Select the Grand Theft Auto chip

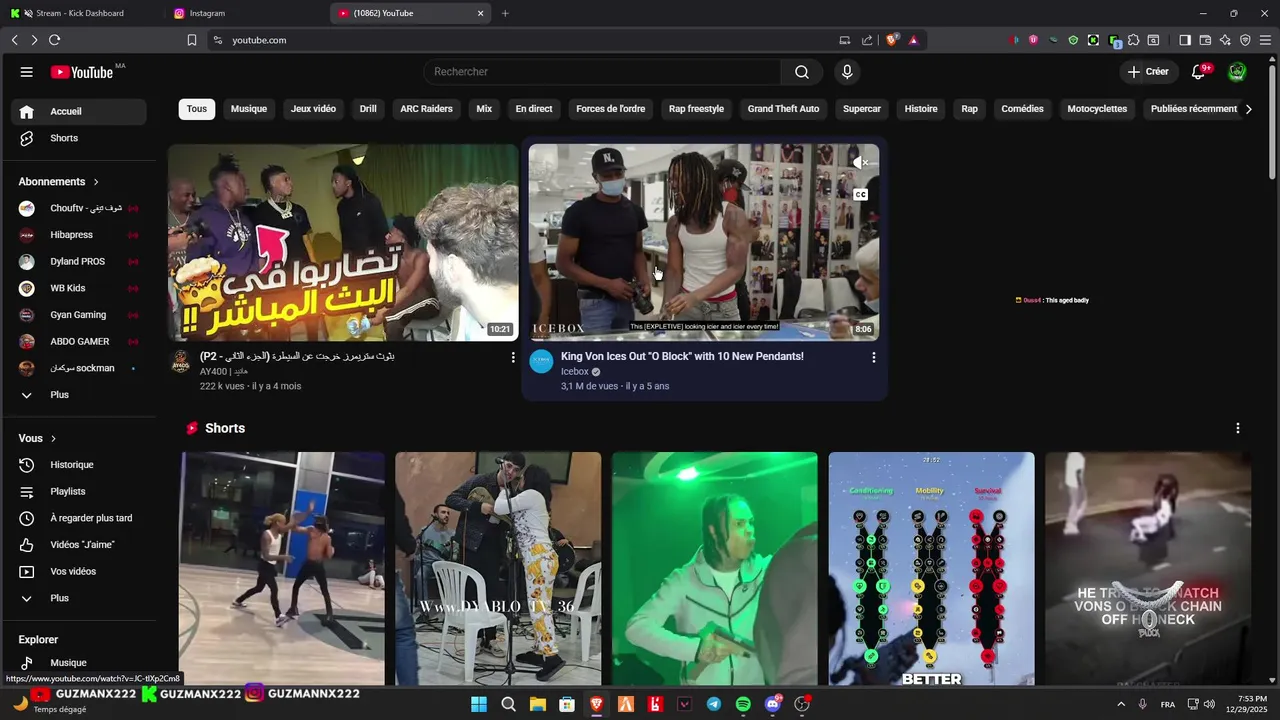(783, 109)
